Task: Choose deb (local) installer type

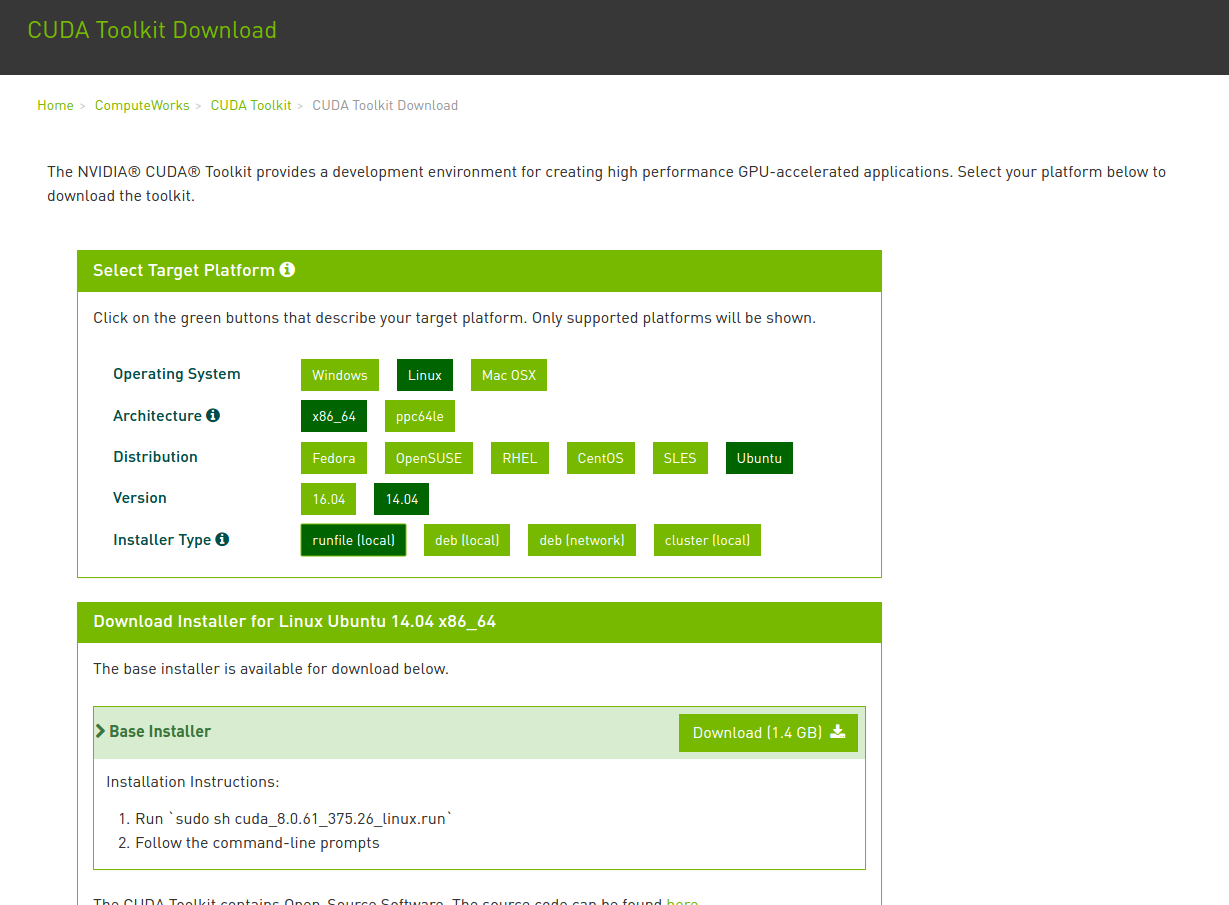Action: tap(467, 540)
